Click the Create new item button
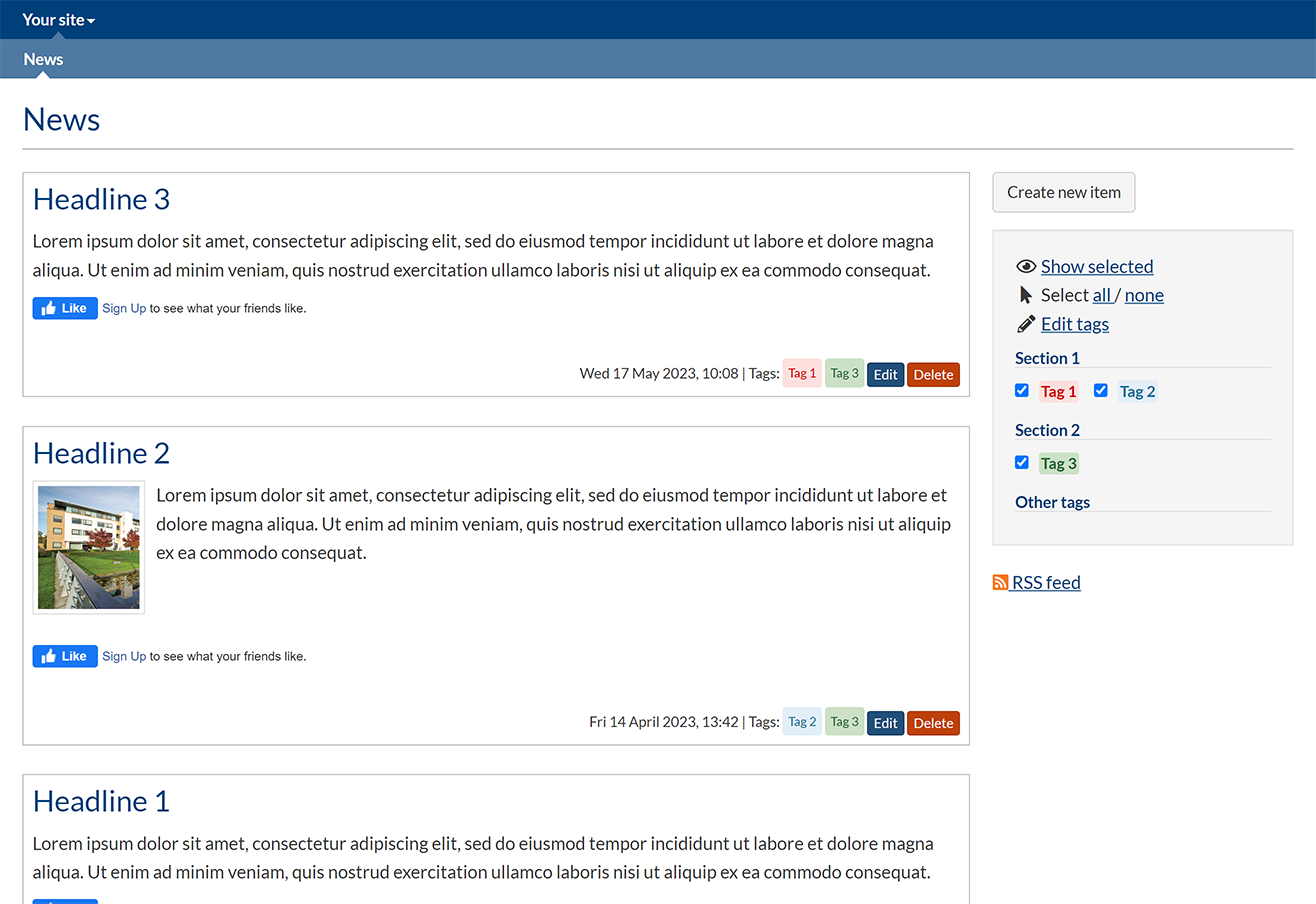The height and width of the screenshot is (904, 1316). (1063, 192)
